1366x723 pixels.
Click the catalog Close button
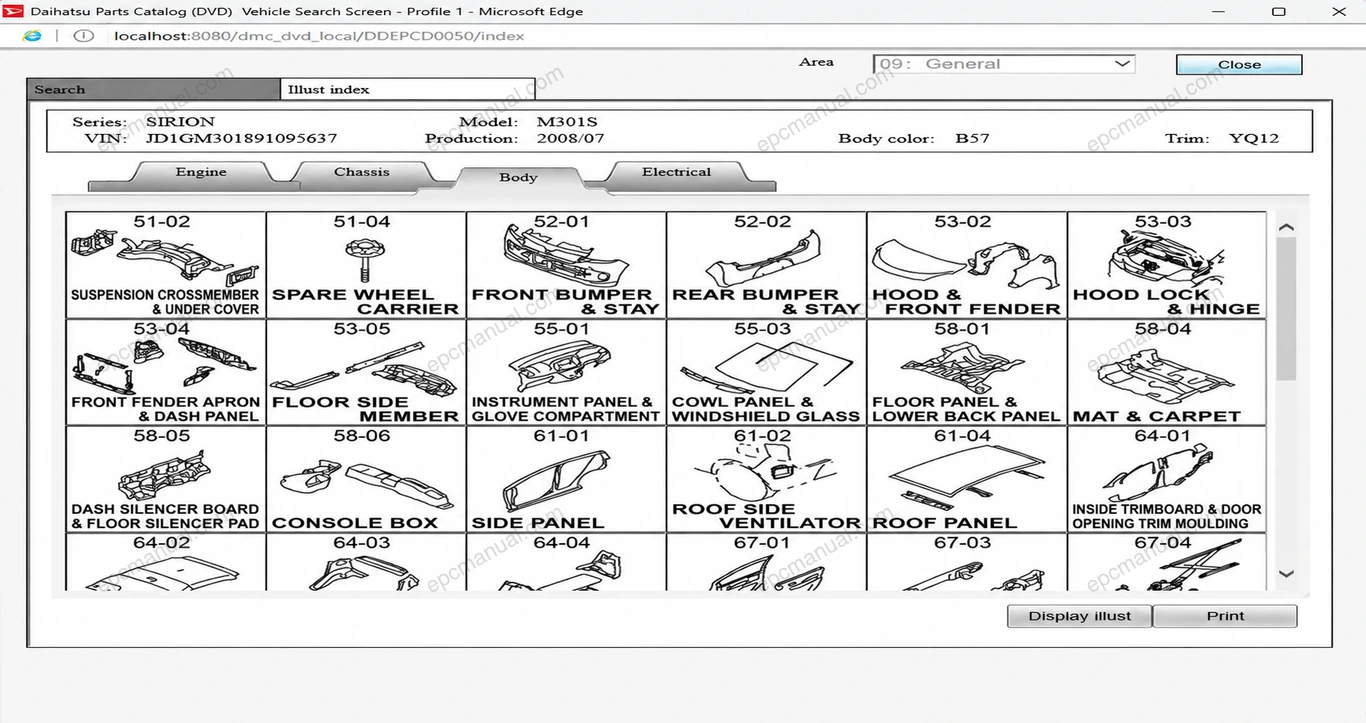1239,65
